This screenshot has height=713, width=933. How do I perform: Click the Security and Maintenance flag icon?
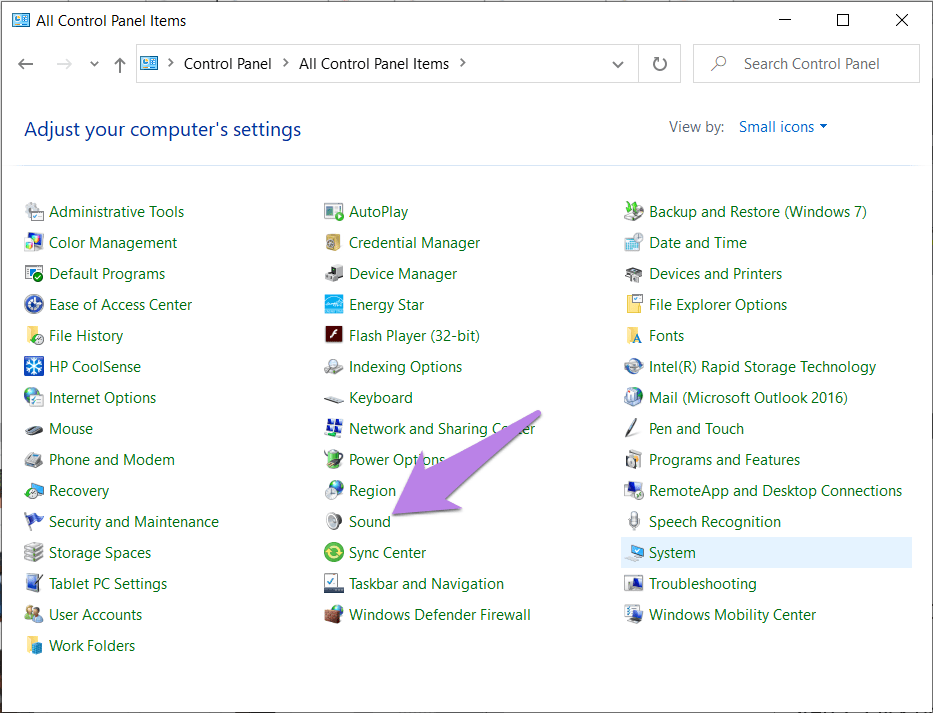tap(34, 522)
